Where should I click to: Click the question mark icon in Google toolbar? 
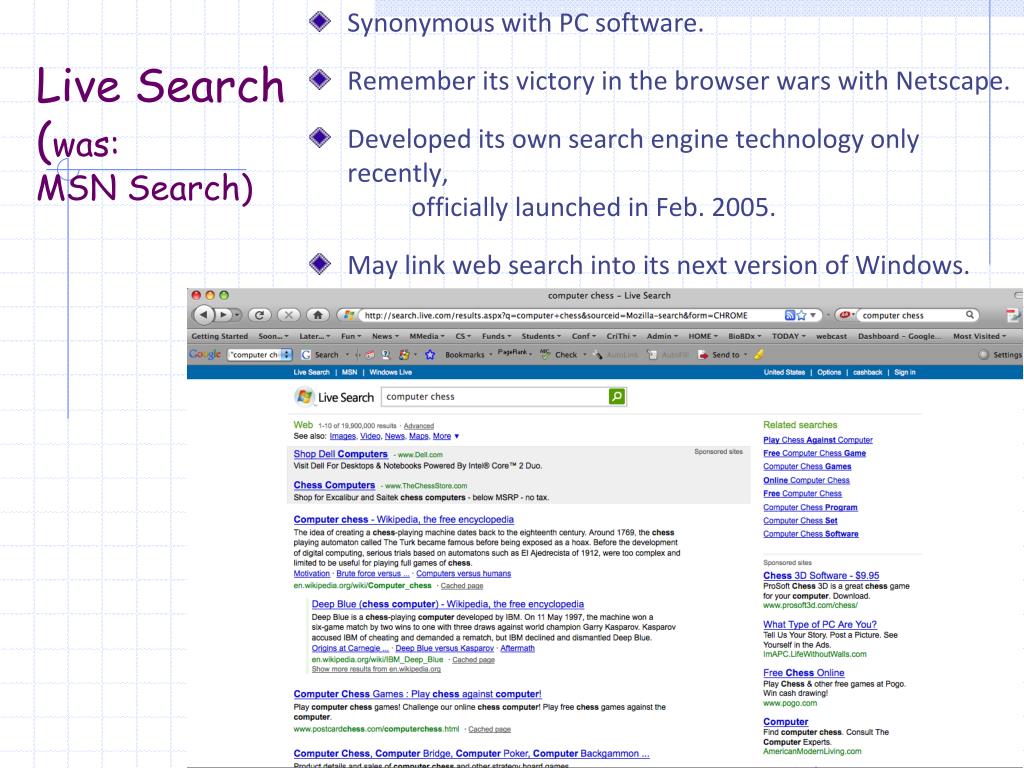386,355
